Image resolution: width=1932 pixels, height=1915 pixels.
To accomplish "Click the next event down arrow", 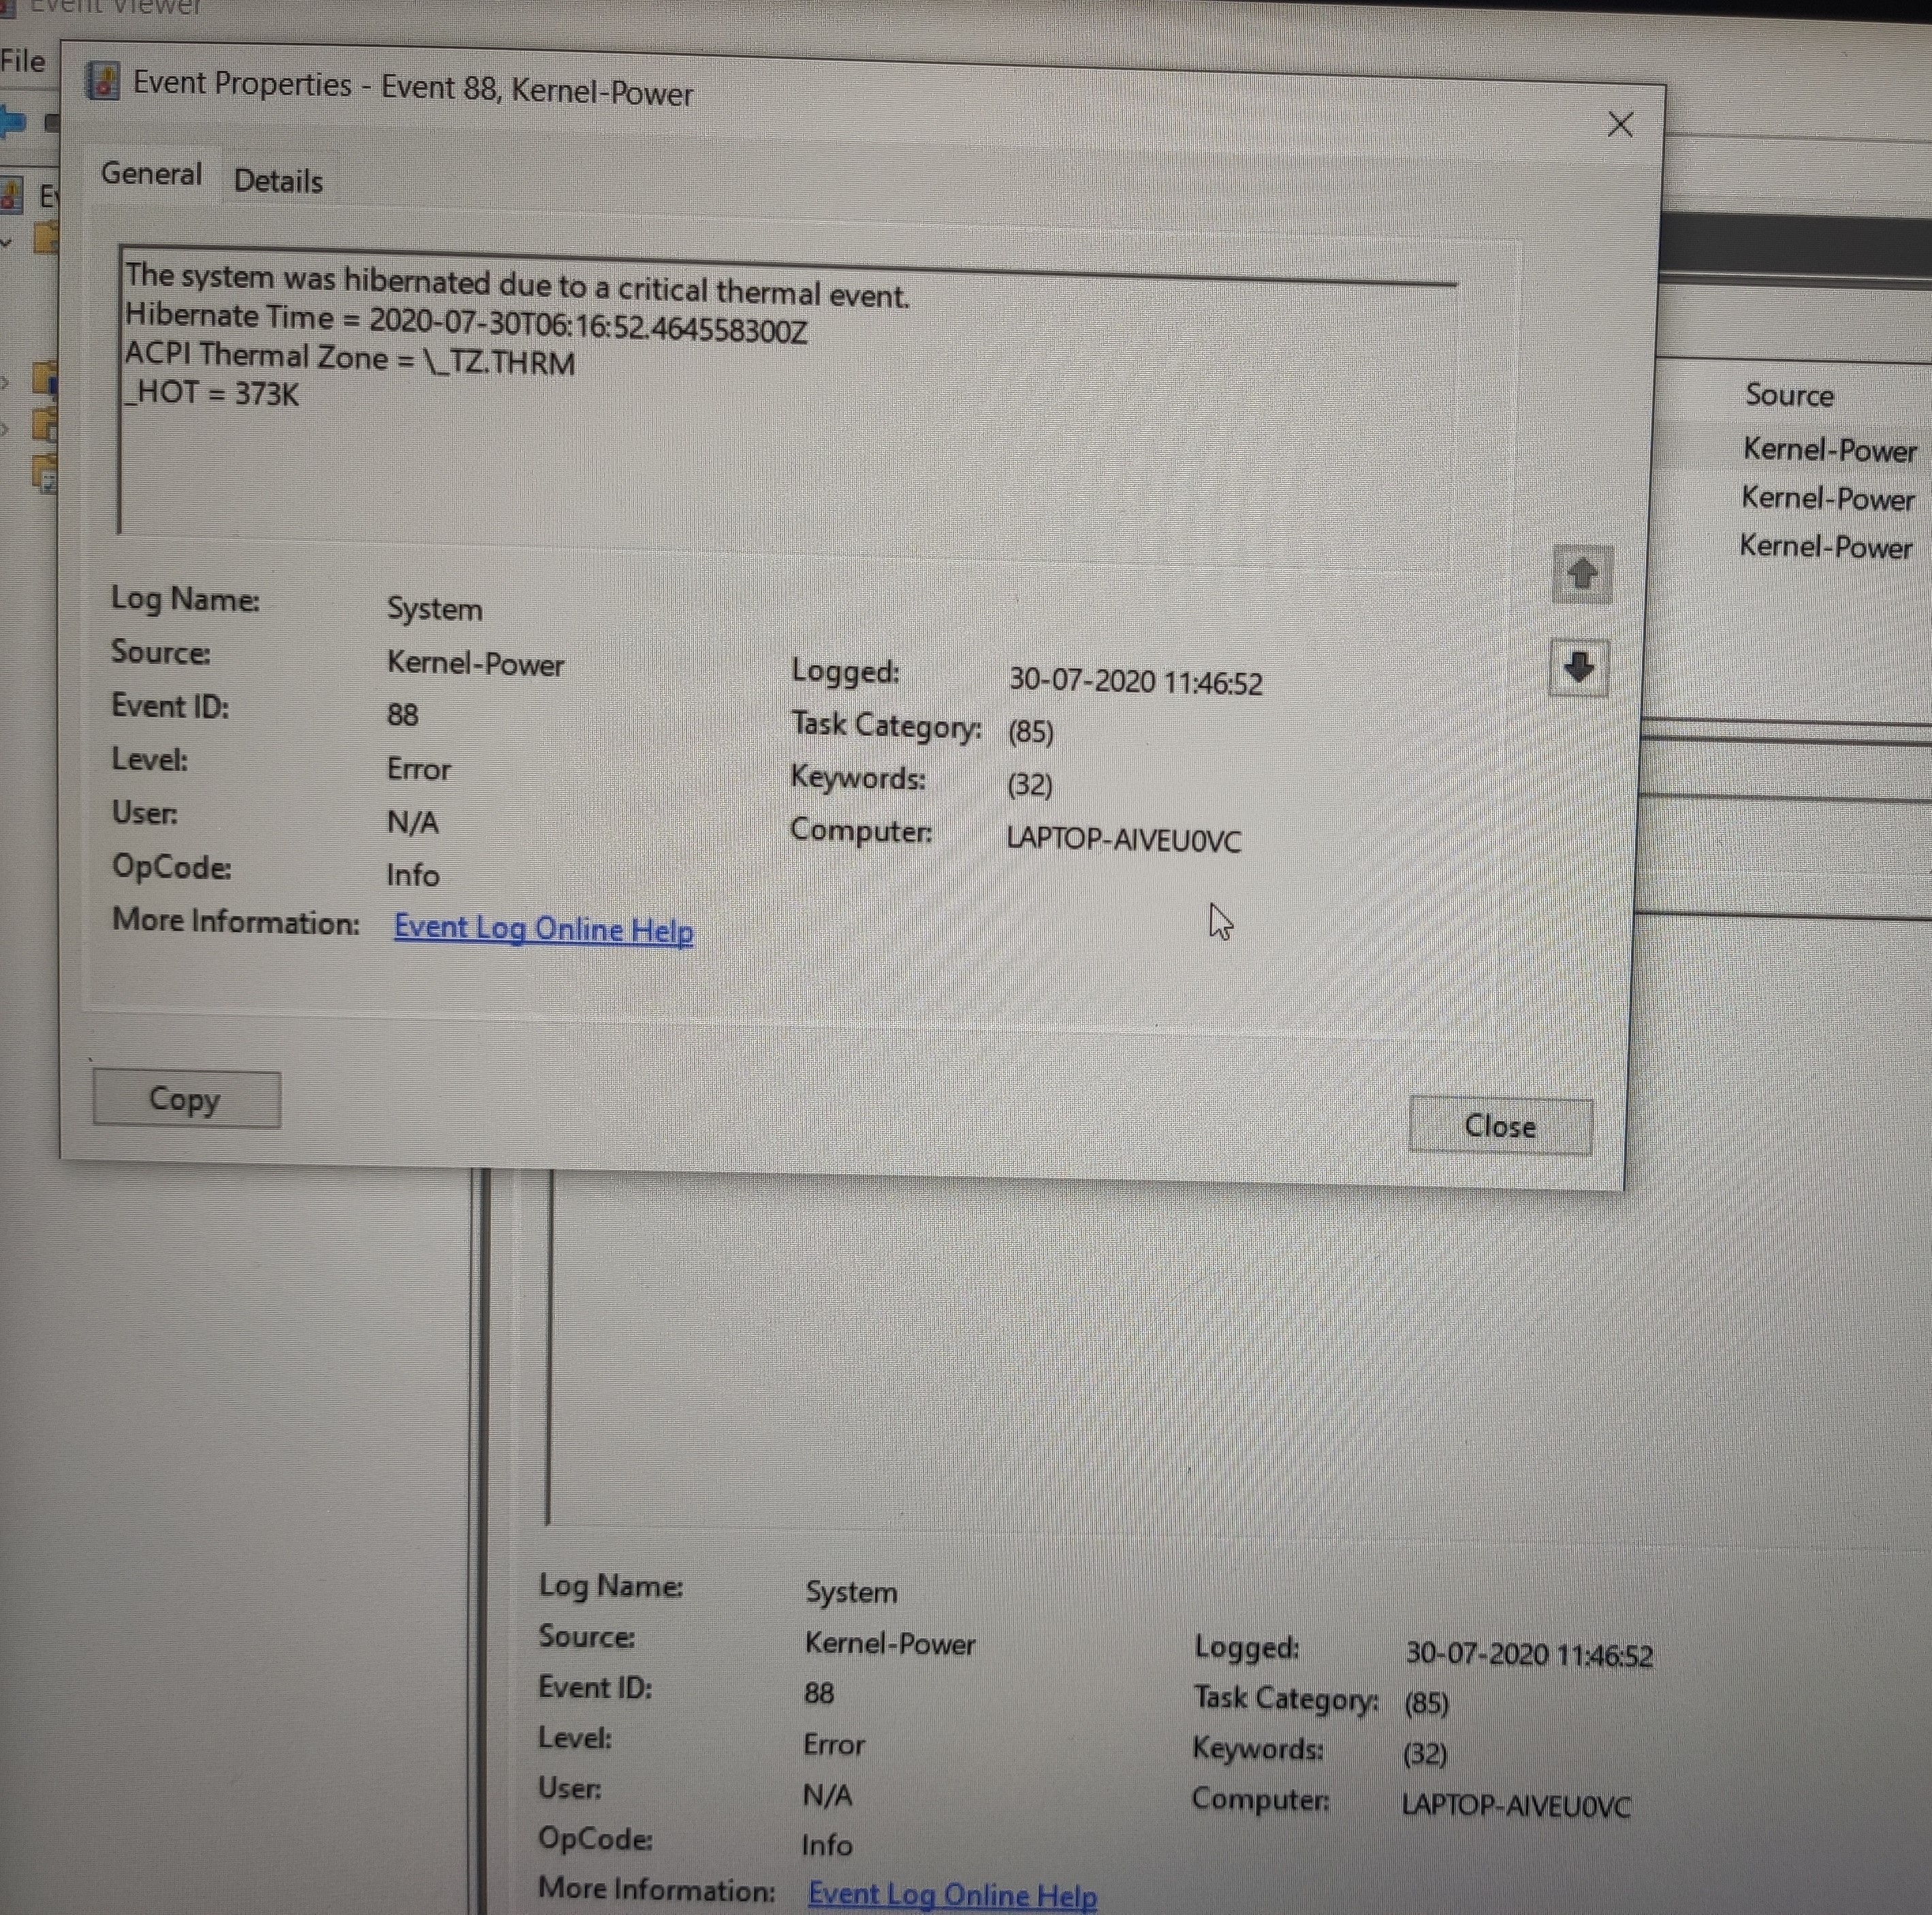I will click(x=1579, y=667).
